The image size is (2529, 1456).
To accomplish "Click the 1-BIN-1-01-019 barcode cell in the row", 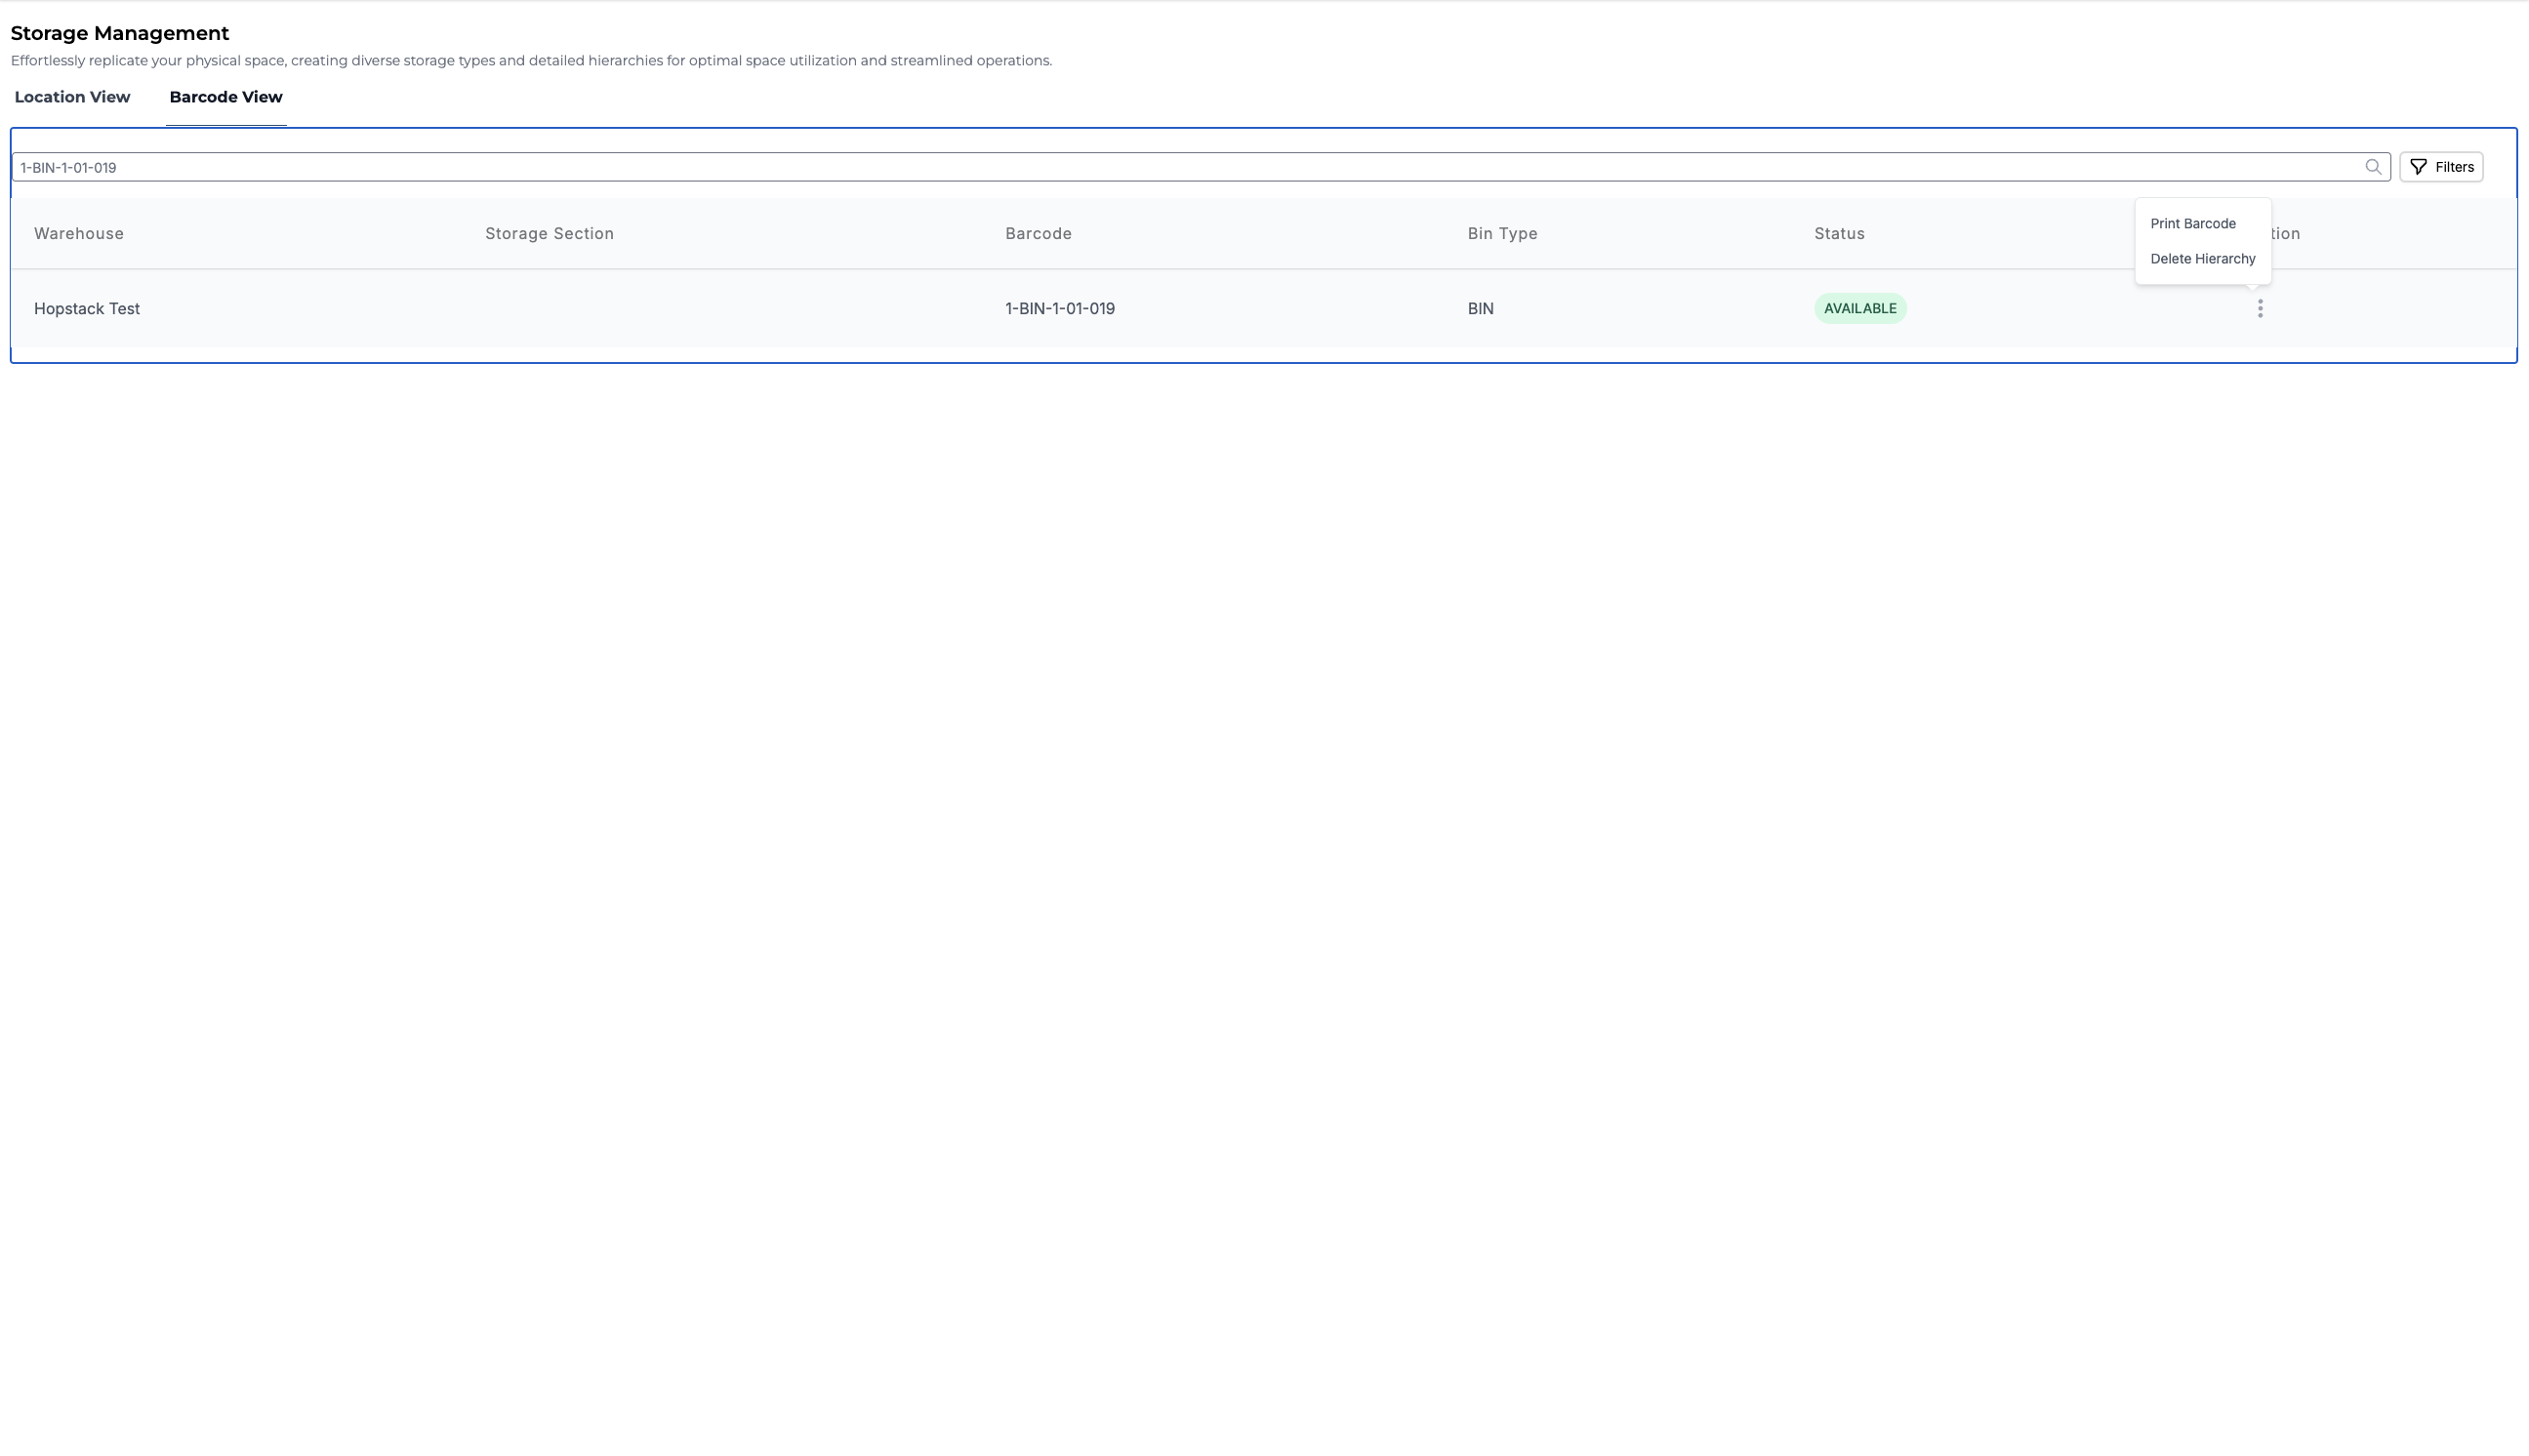I will 1059,309.
